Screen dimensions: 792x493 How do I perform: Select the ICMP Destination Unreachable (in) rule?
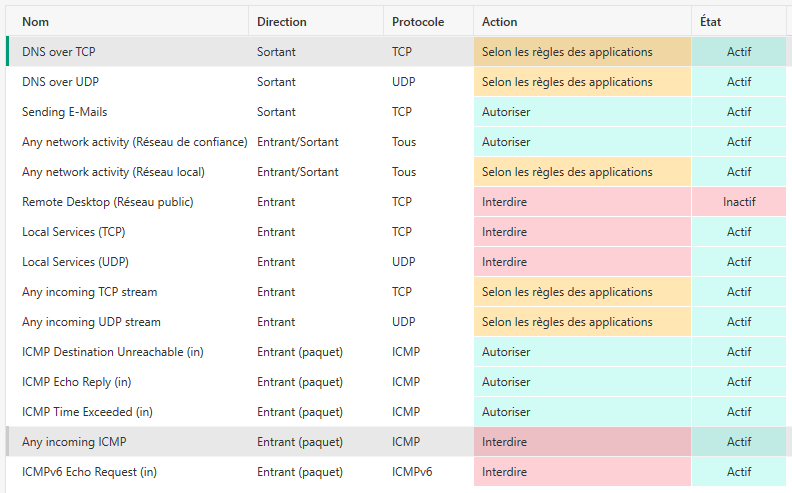tap(112, 352)
